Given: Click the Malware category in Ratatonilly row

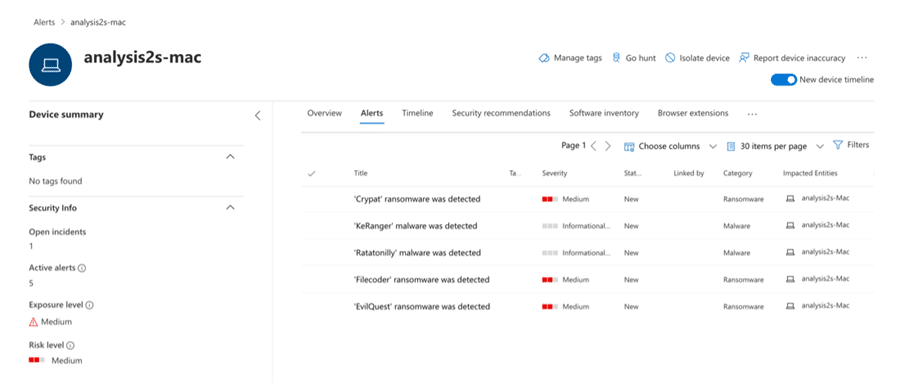Looking at the screenshot, I should (x=736, y=253).
